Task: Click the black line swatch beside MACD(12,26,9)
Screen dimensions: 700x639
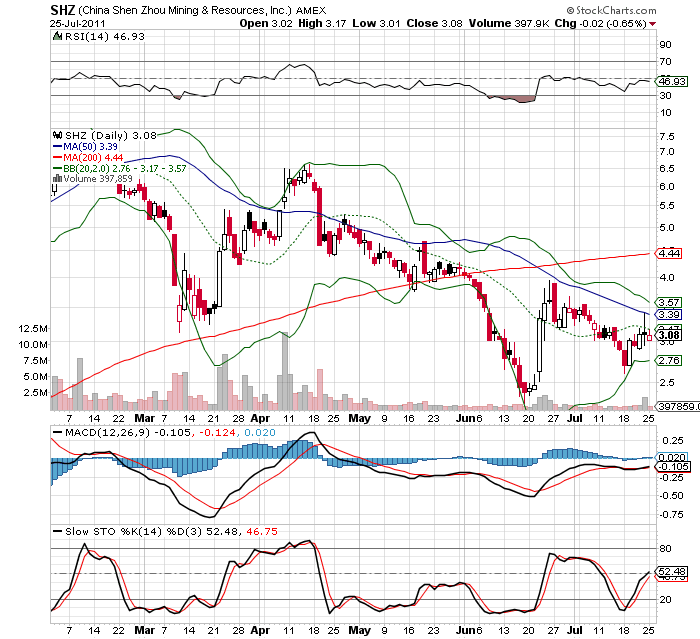Action: click(58, 432)
